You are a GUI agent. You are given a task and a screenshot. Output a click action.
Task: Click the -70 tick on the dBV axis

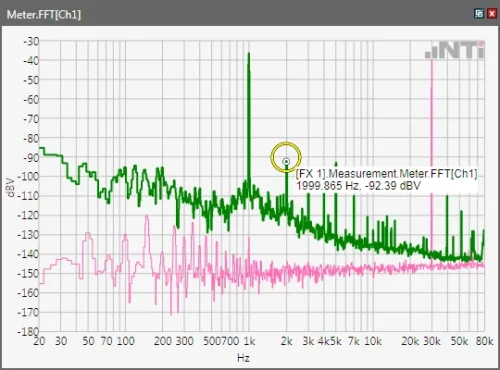[x=31, y=119]
